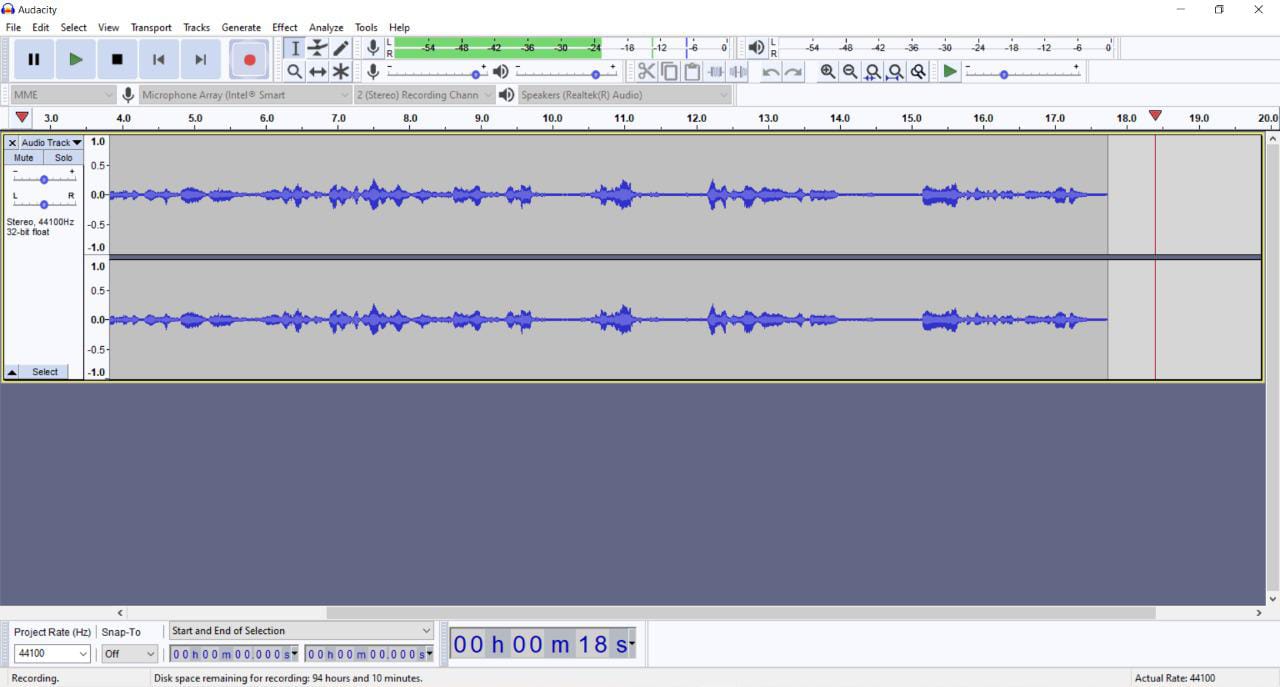Open the MME audio host dropdown
This screenshot has width=1280, height=687.
64,95
